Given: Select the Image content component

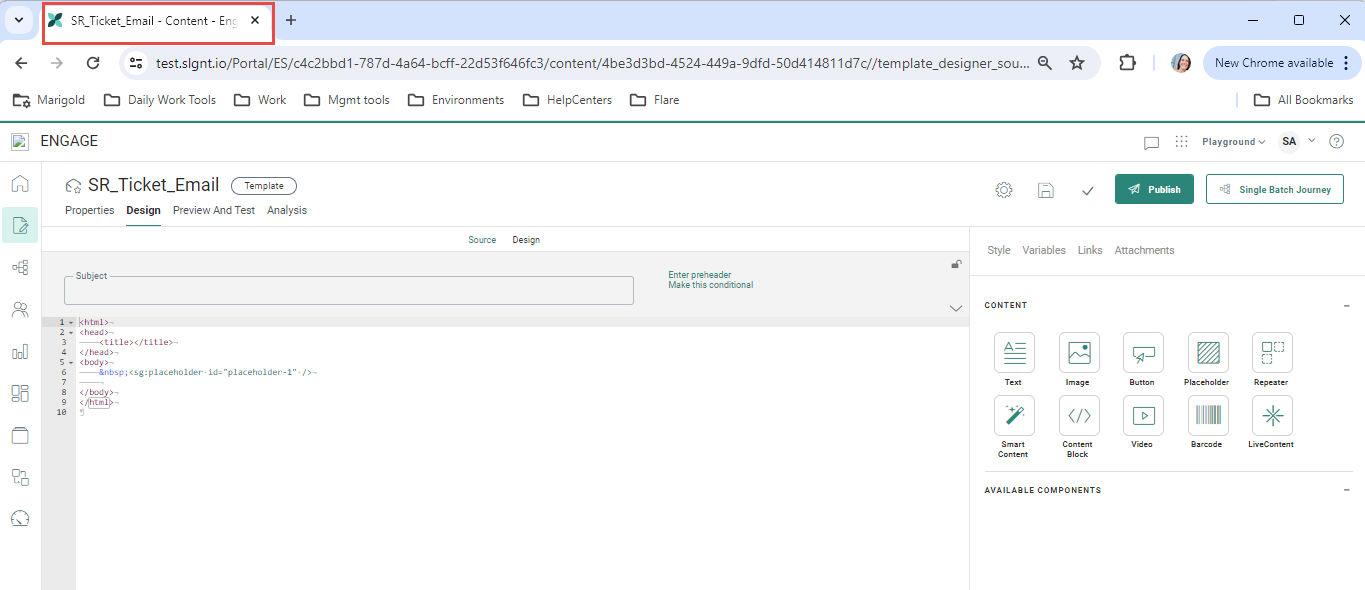Looking at the screenshot, I should click(1078, 353).
